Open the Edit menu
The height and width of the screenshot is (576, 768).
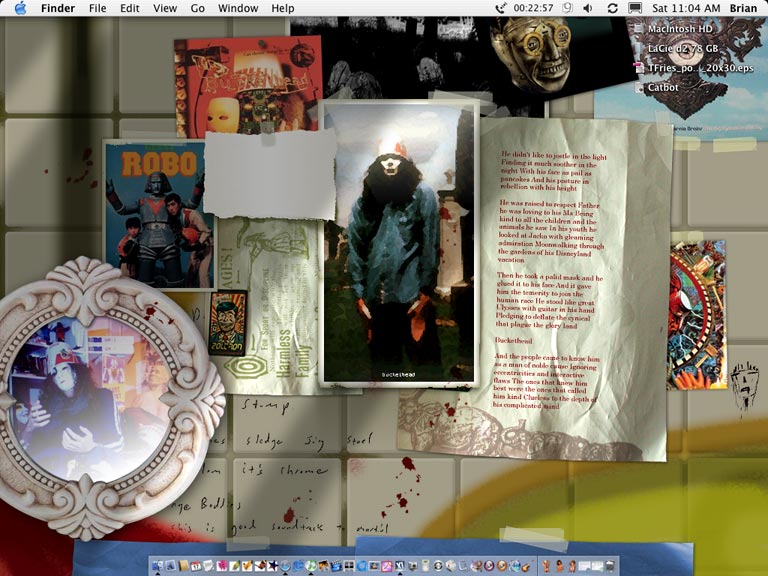pos(129,8)
